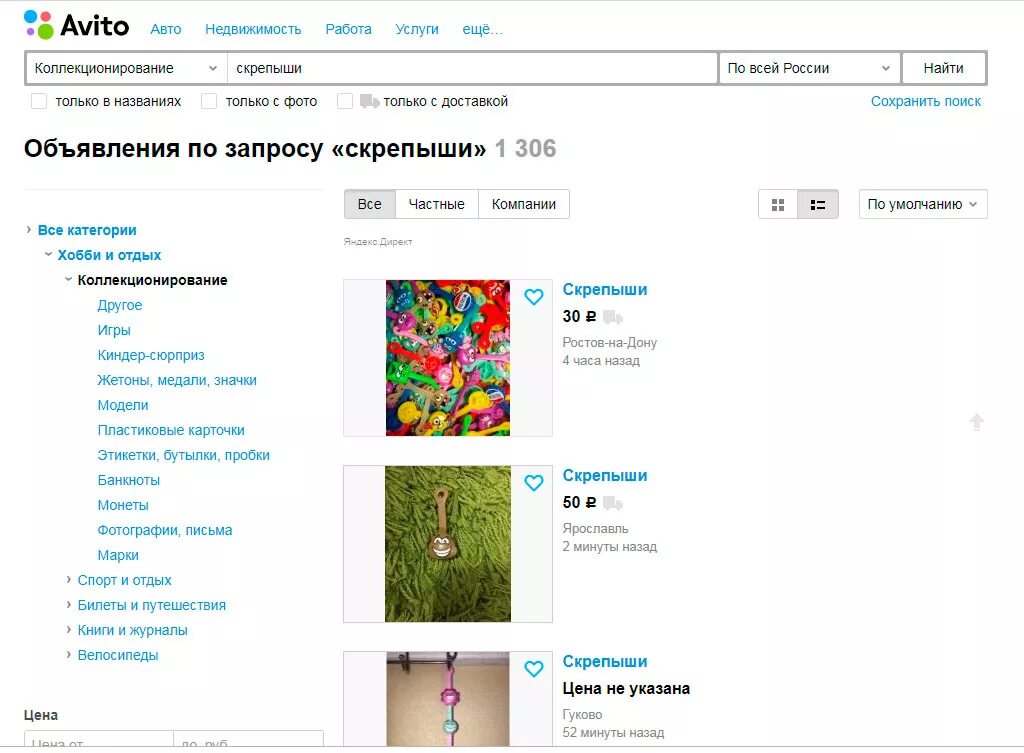Screen dimensions: 1024x753
Task: Open the Недвижимость menu item
Action: tap(253, 29)
